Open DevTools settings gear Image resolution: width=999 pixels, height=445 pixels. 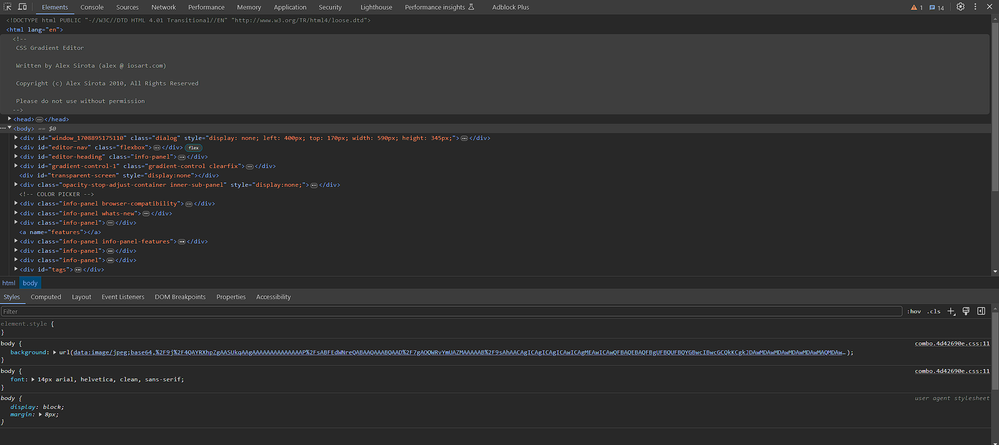tap(960, 7)
